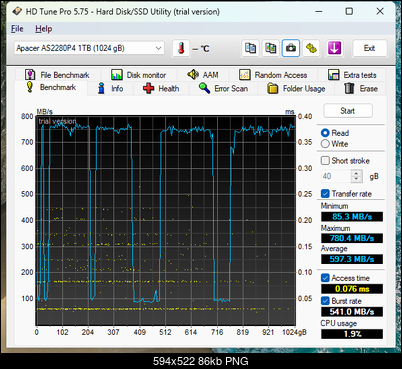
Task: Open the Erase tab
Action: pos(361,89)
